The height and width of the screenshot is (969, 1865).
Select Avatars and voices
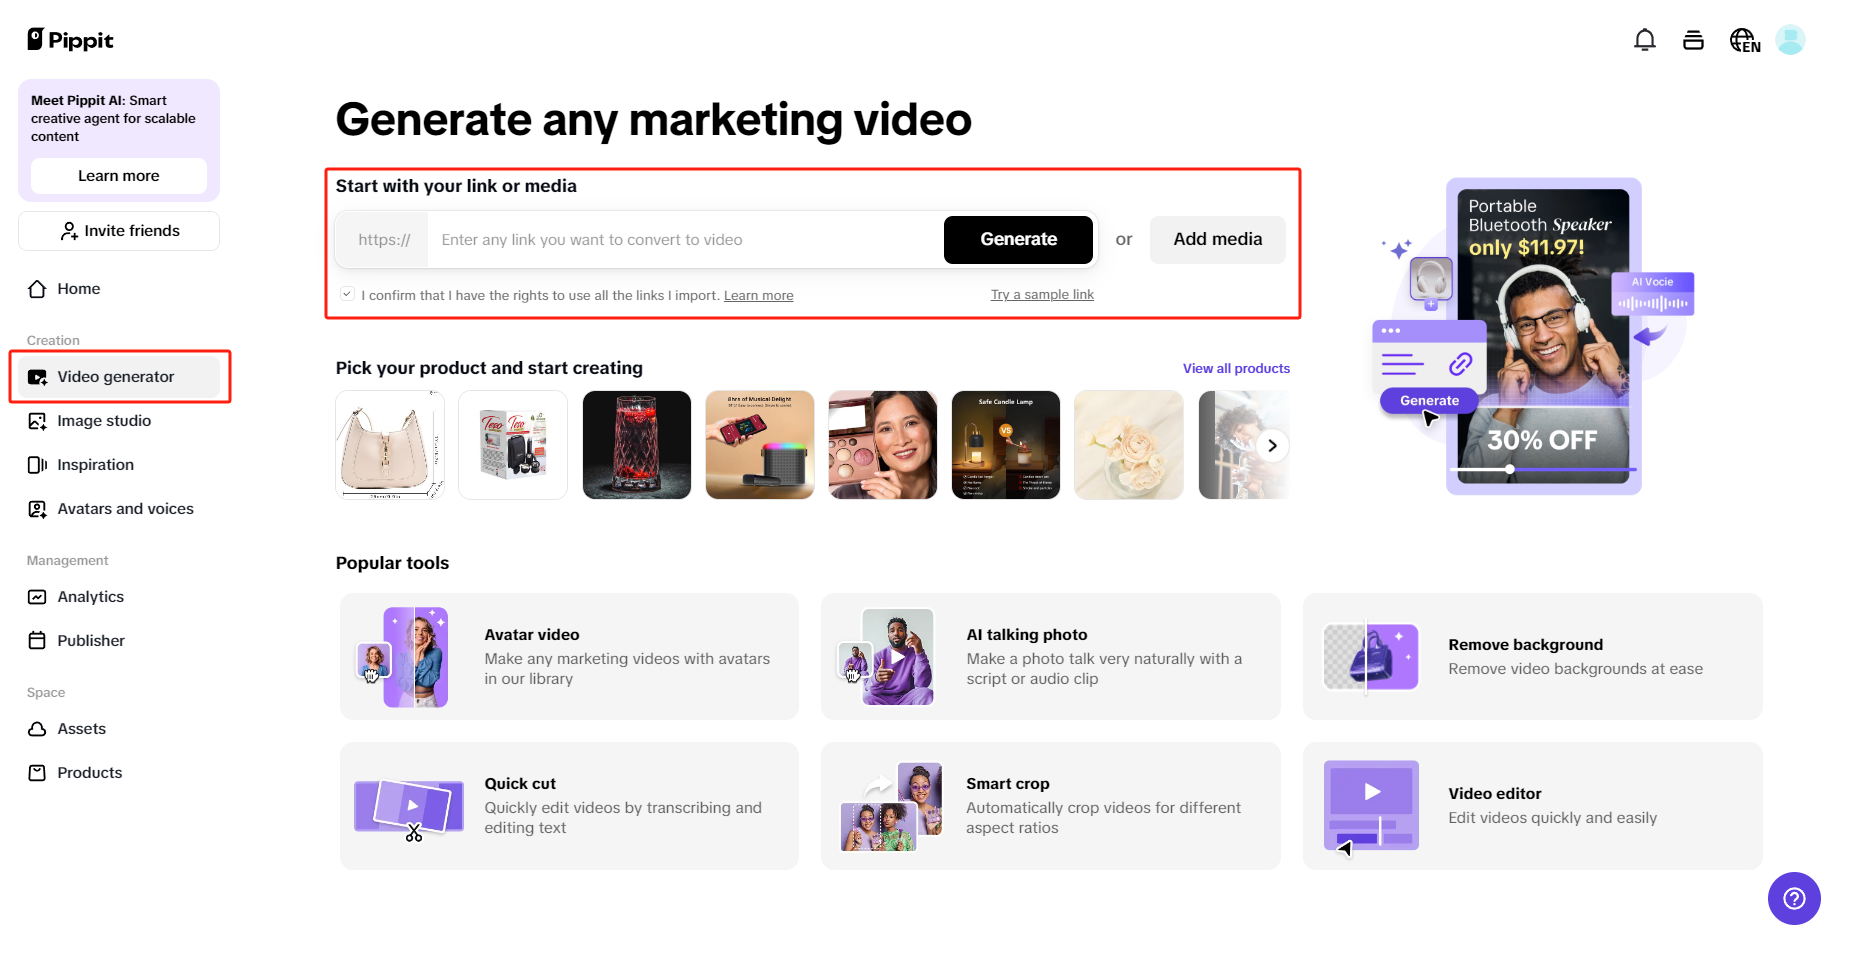pyautogui.click(x=125, y=508)
